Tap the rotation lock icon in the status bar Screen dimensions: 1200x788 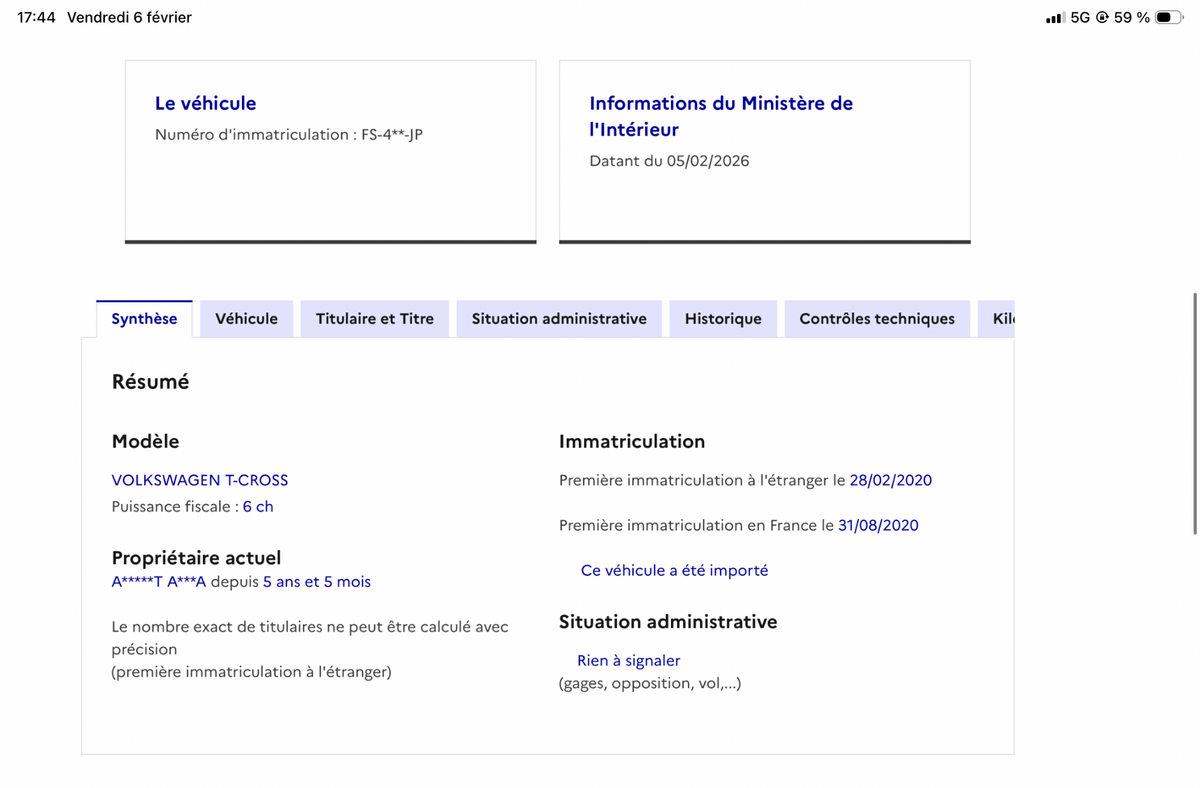coord(1102,17)
